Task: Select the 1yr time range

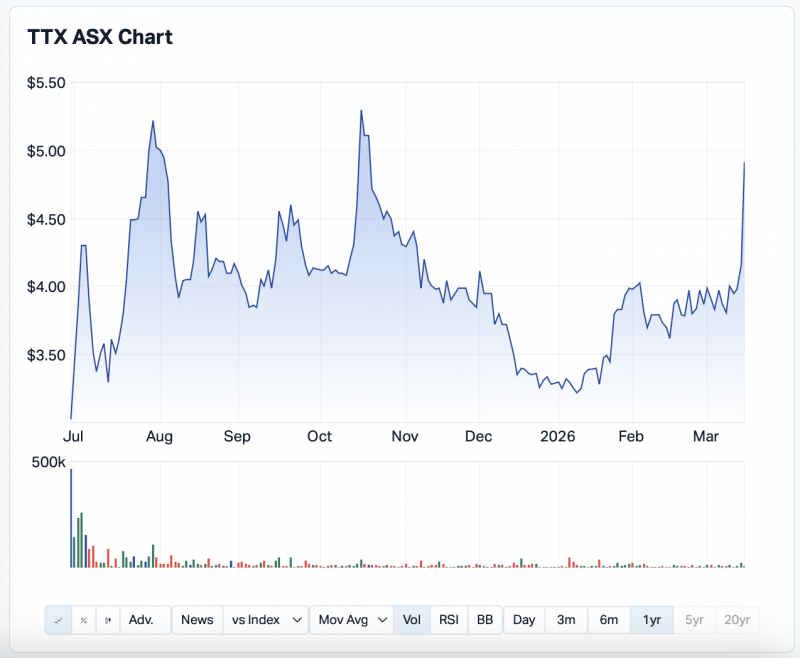Action: (x=652, y=620)
